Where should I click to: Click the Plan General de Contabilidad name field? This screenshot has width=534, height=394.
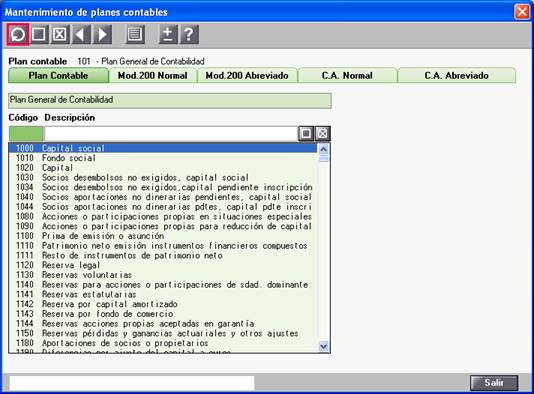[x=170, y=100]
